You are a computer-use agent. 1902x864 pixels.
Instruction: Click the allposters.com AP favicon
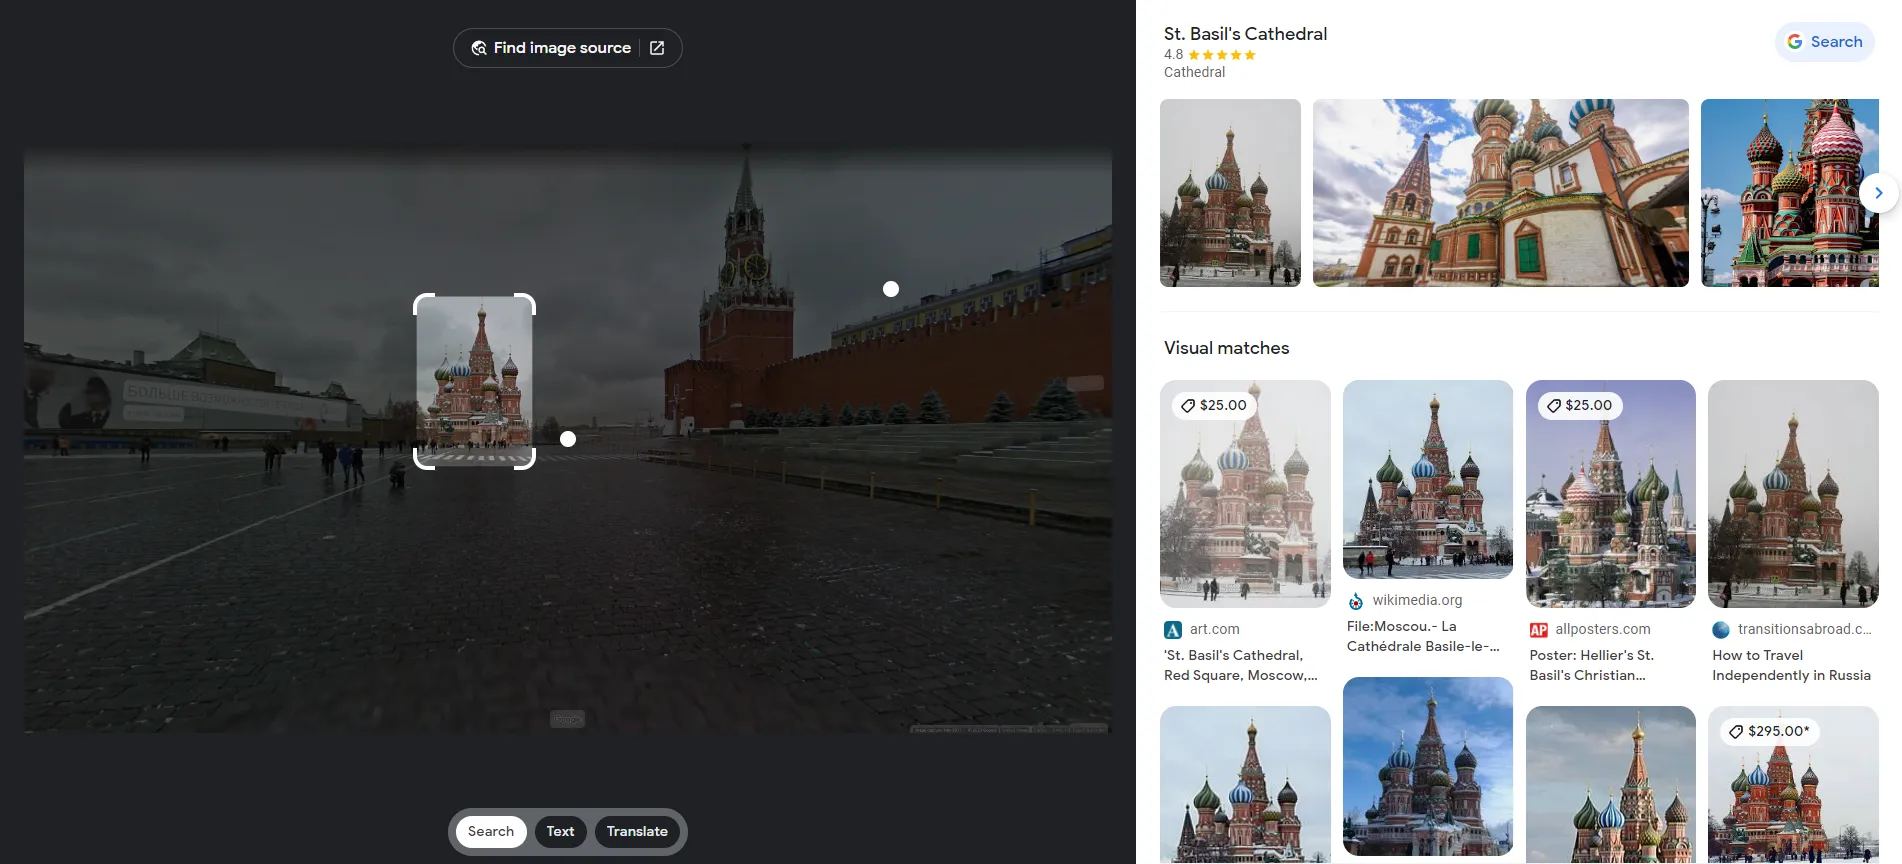click(1539, 630)
